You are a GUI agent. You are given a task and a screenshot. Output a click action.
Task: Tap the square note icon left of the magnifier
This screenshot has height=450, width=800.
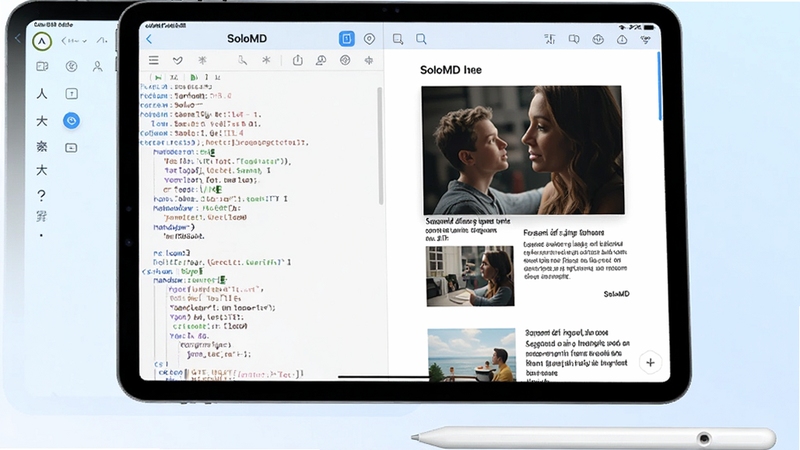click(x=398, y=39)
